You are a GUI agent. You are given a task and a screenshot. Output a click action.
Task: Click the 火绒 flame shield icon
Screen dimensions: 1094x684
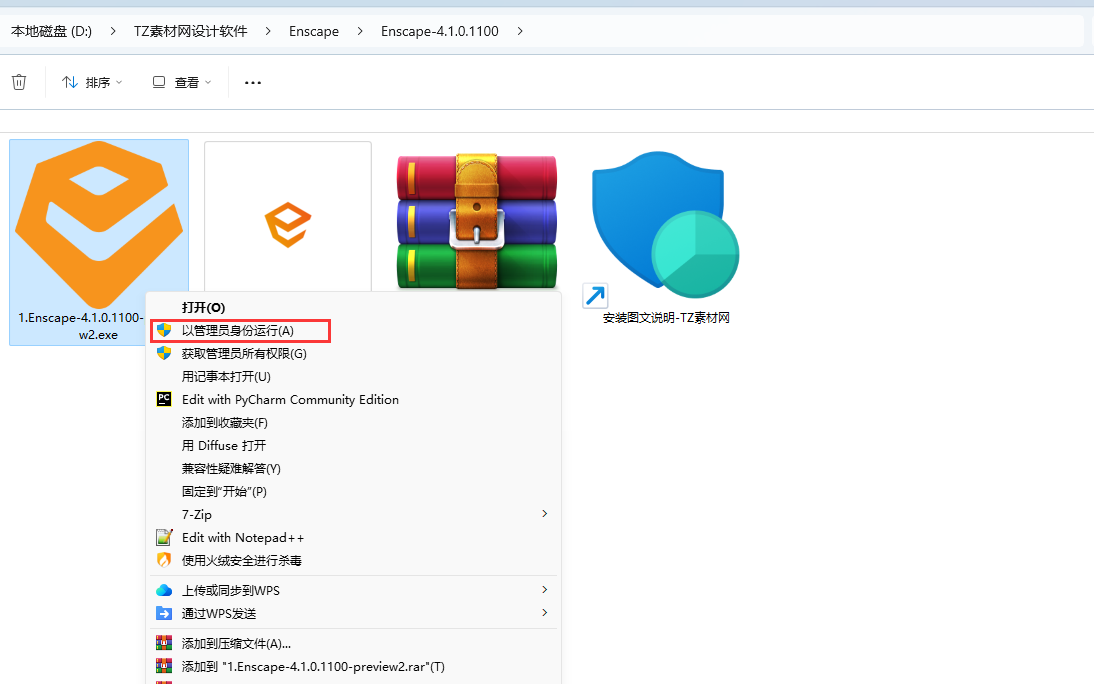tap(164, 560)
